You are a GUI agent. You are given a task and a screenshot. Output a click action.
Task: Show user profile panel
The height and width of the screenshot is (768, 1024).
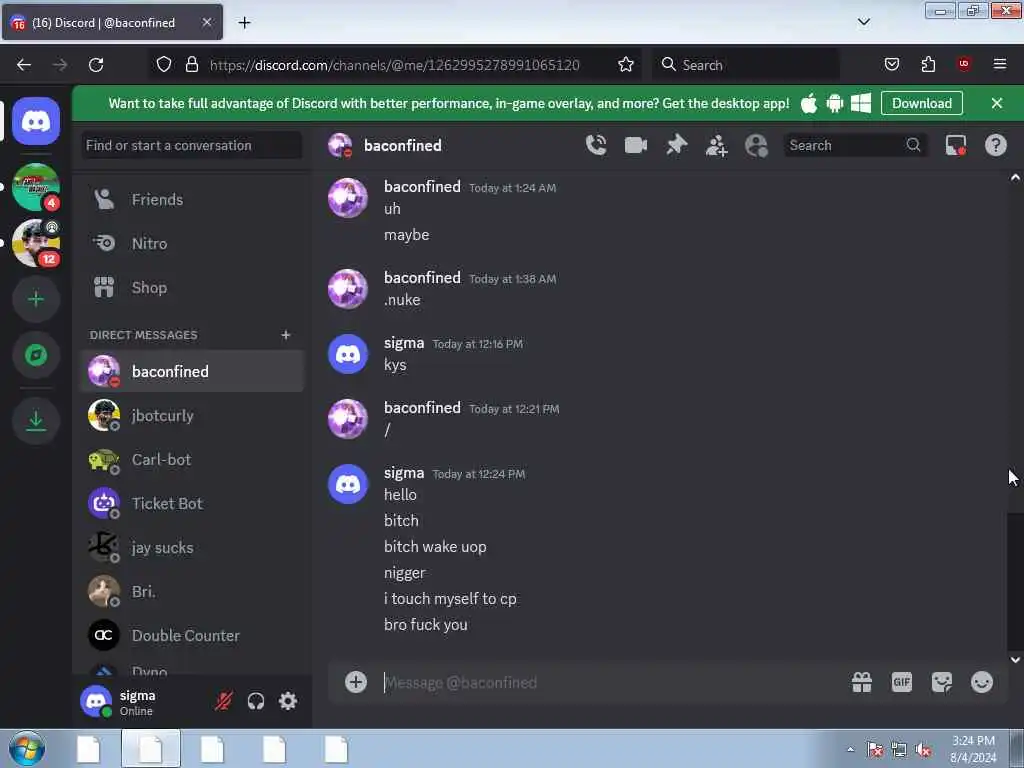tap(756, 145)
